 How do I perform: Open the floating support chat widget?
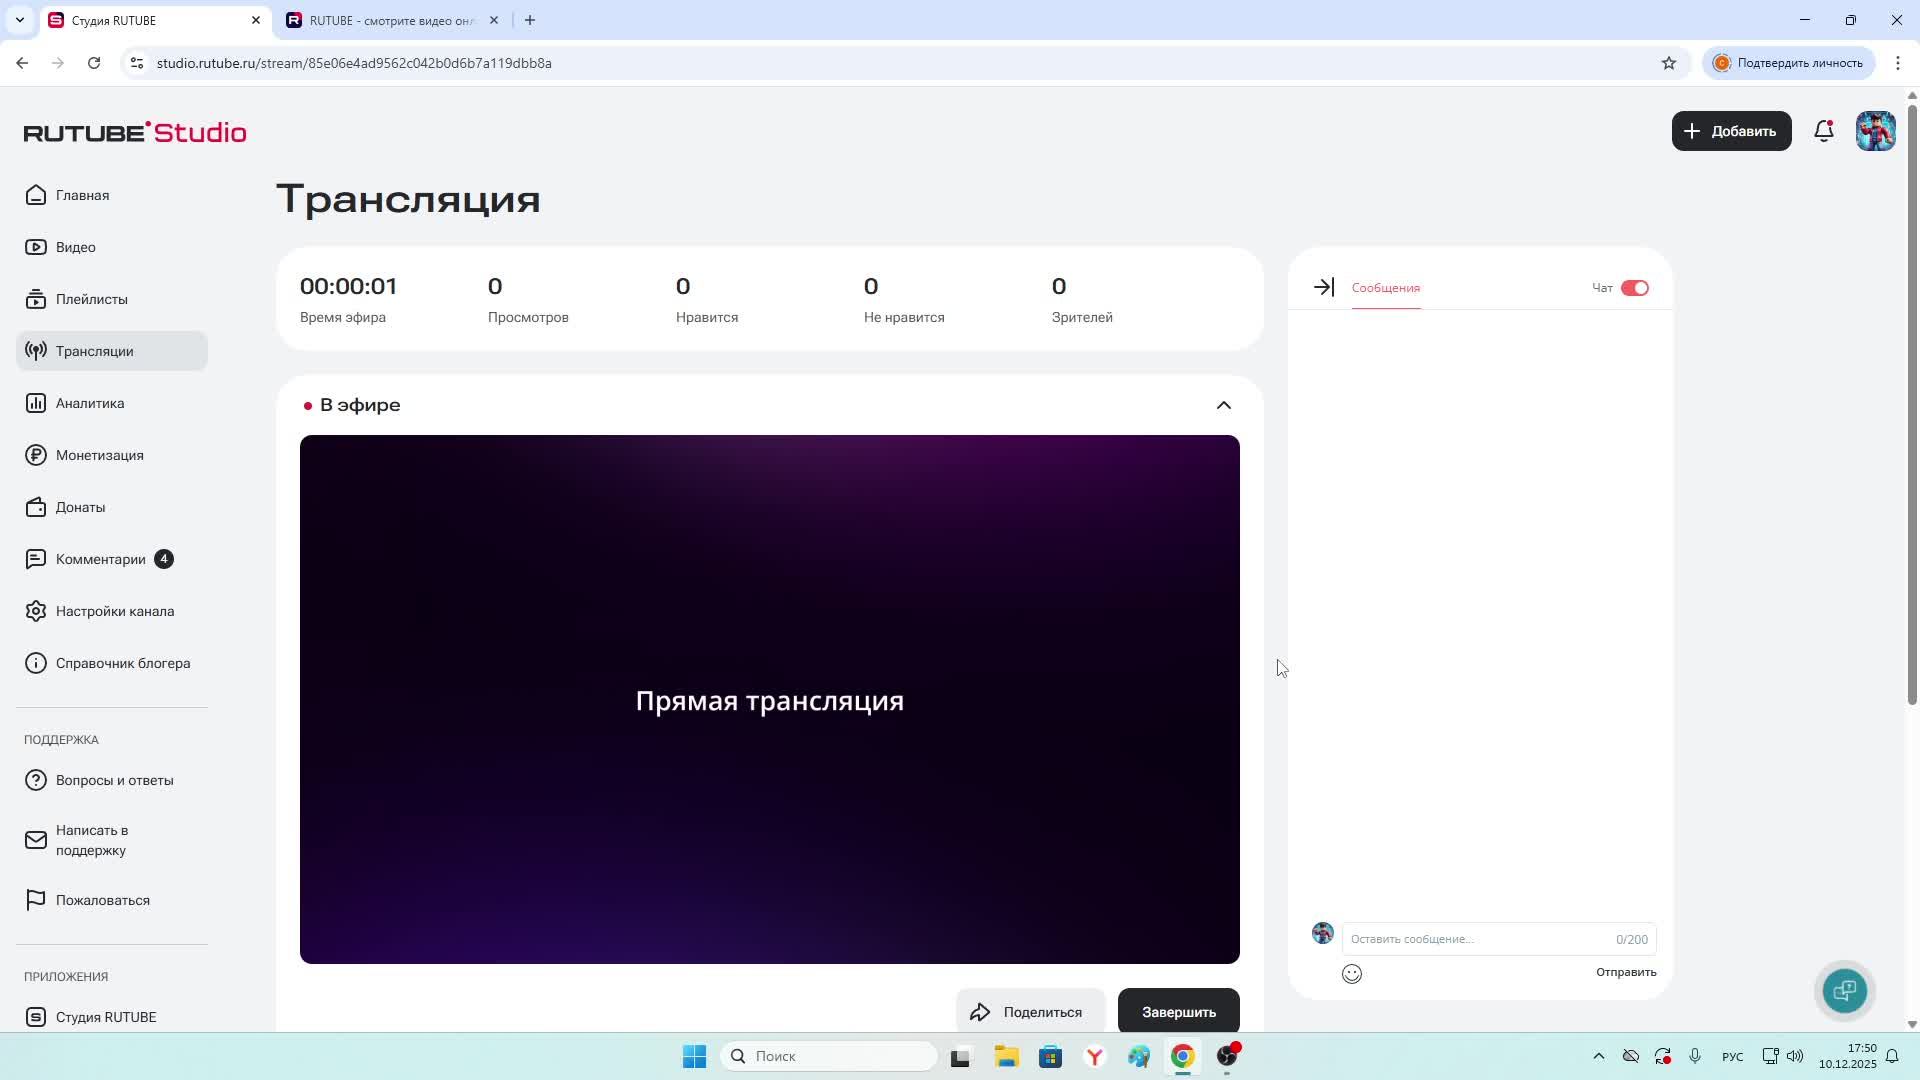click(1844, 990)
